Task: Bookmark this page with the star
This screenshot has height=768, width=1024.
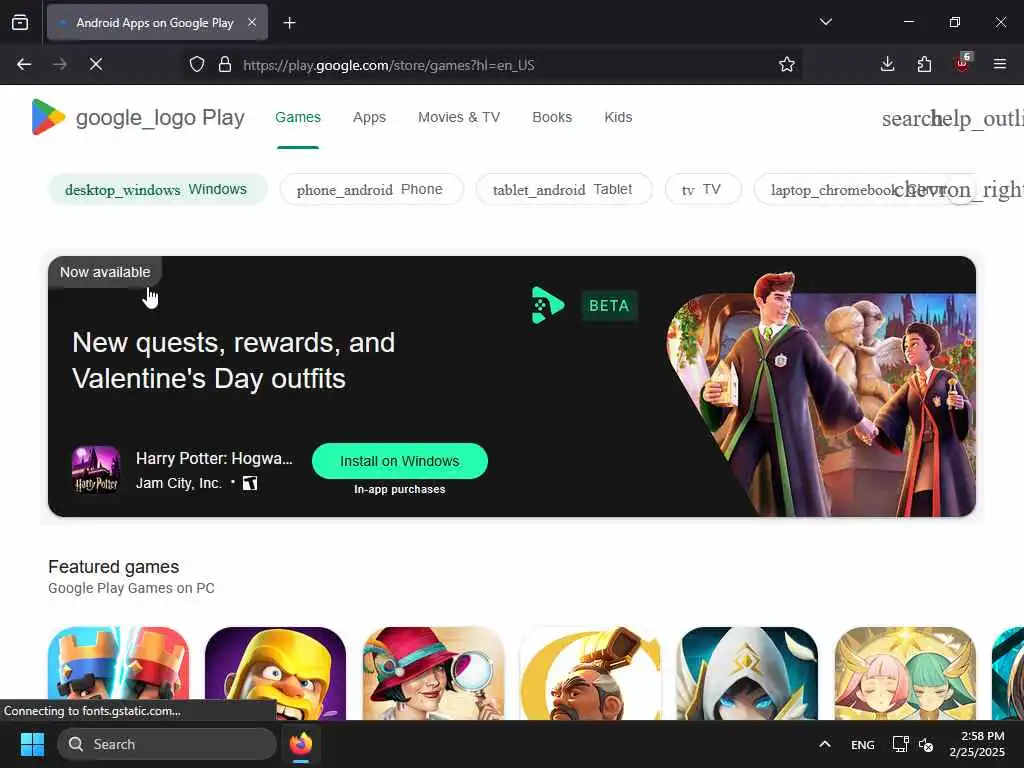Action: coord(786,64)
